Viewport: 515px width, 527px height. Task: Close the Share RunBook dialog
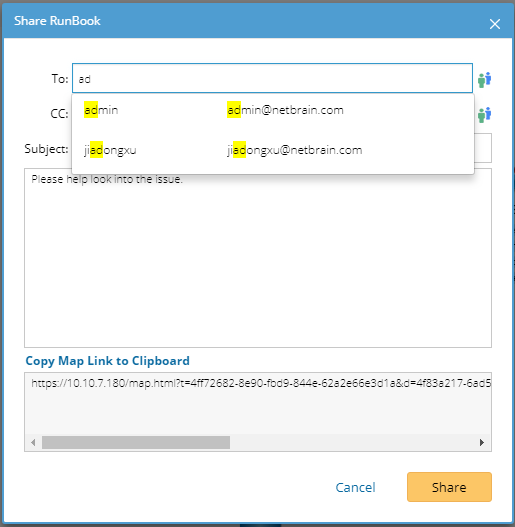[495, 24]
